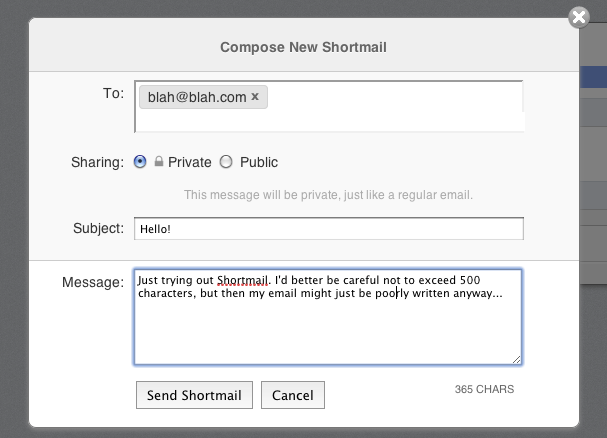Send the message with Send Shortmail
The width and height of the screenshot is (607, 438).
[x=194, y=395]
